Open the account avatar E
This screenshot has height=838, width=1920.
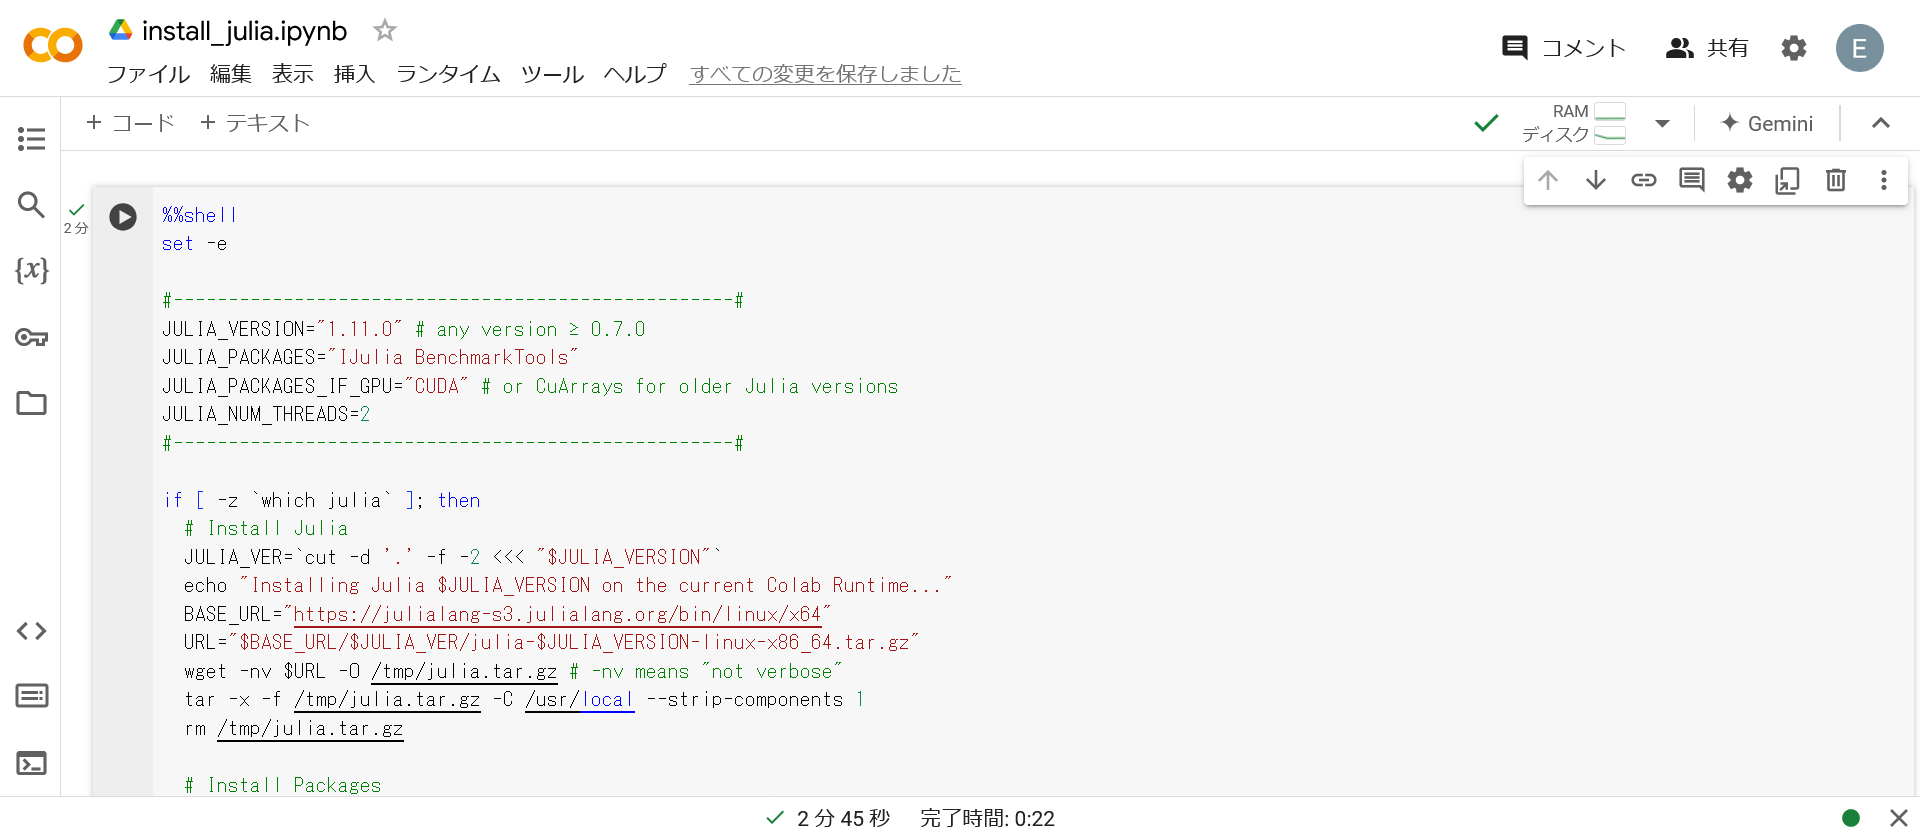point(1860,48)
